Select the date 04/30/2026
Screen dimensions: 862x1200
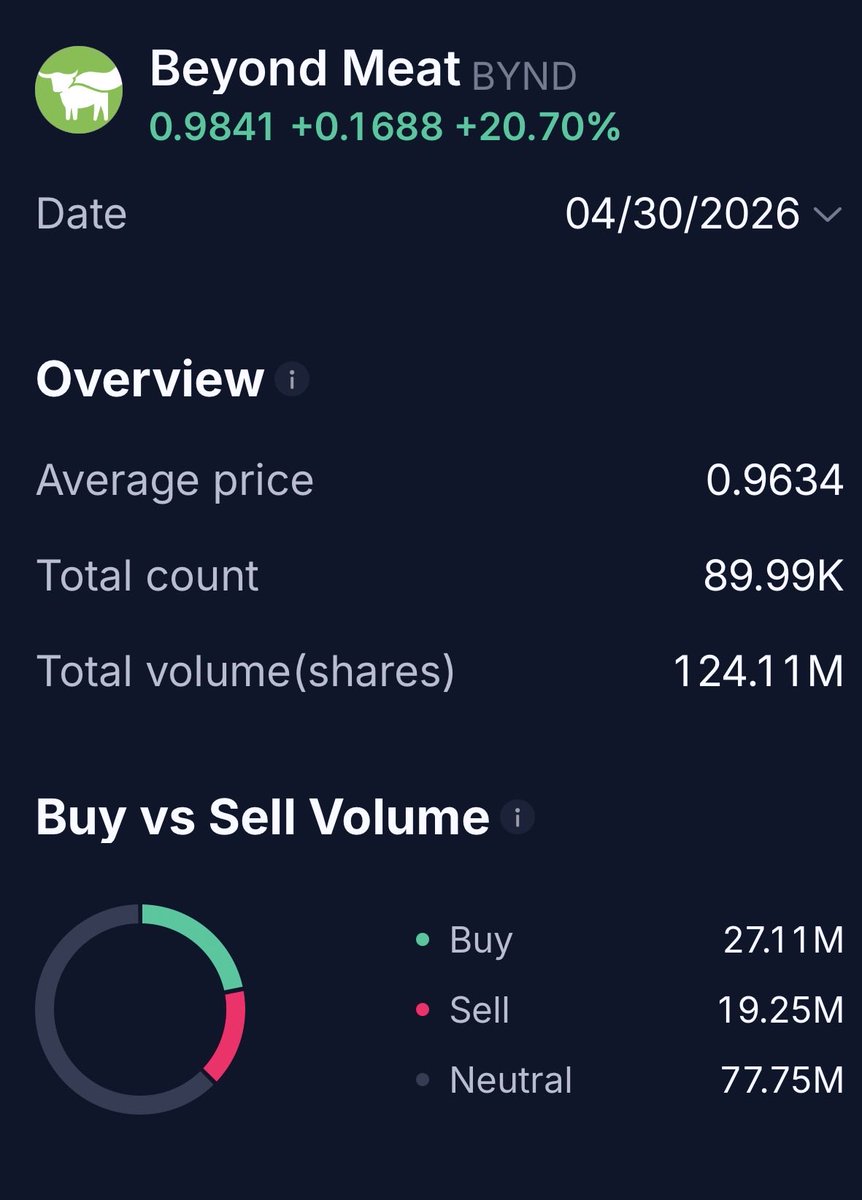click(683, 213)
